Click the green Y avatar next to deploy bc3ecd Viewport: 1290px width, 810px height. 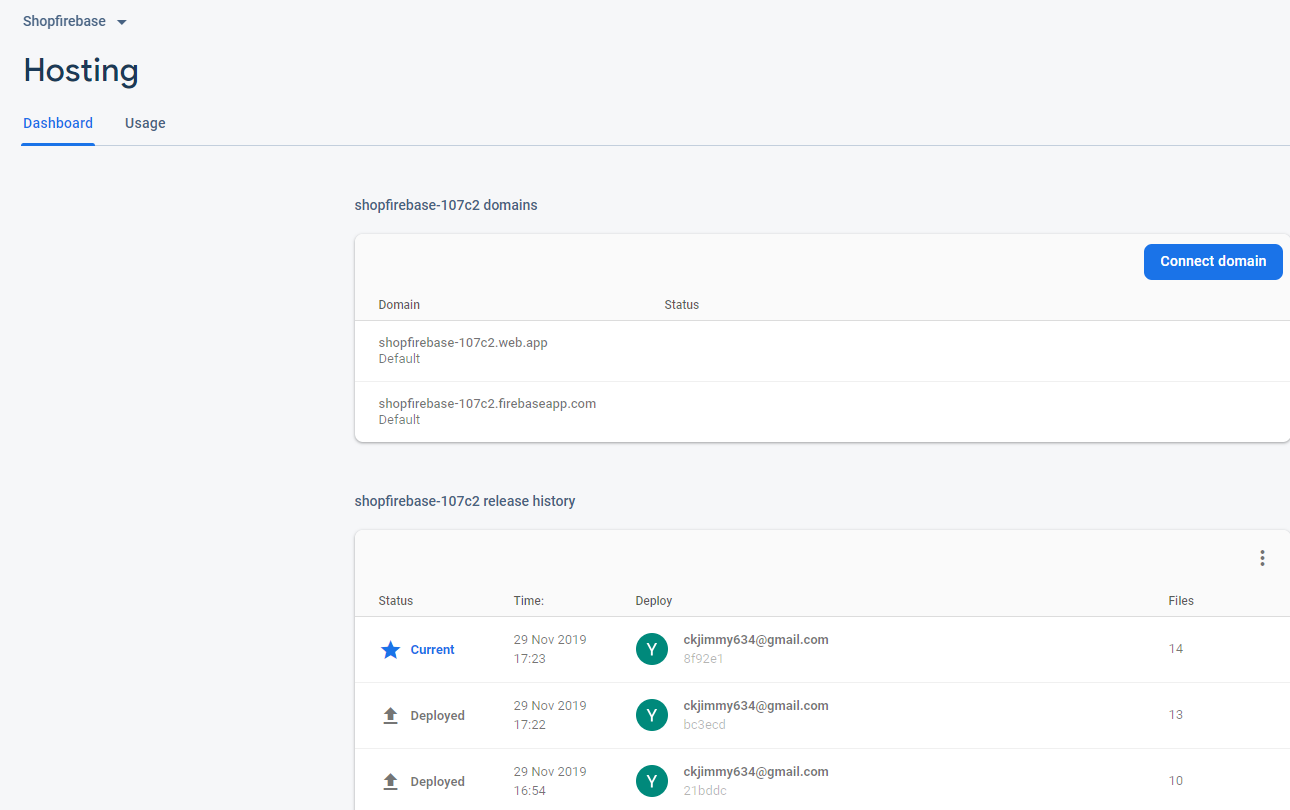(x=652, y=715)
